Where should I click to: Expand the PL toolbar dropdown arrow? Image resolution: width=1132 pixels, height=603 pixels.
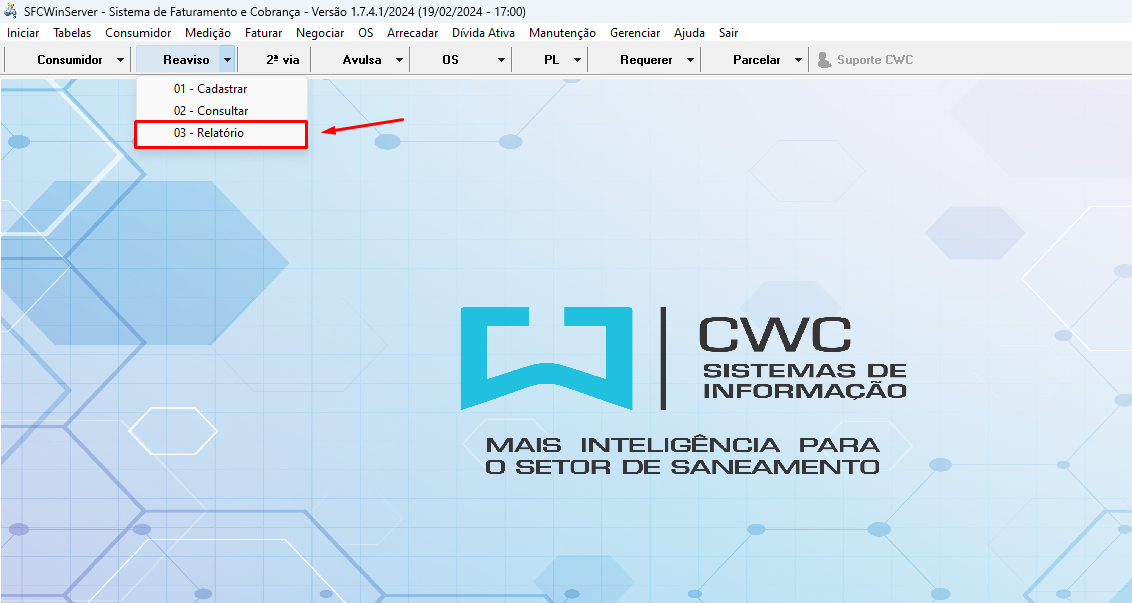tap(578, 60)
